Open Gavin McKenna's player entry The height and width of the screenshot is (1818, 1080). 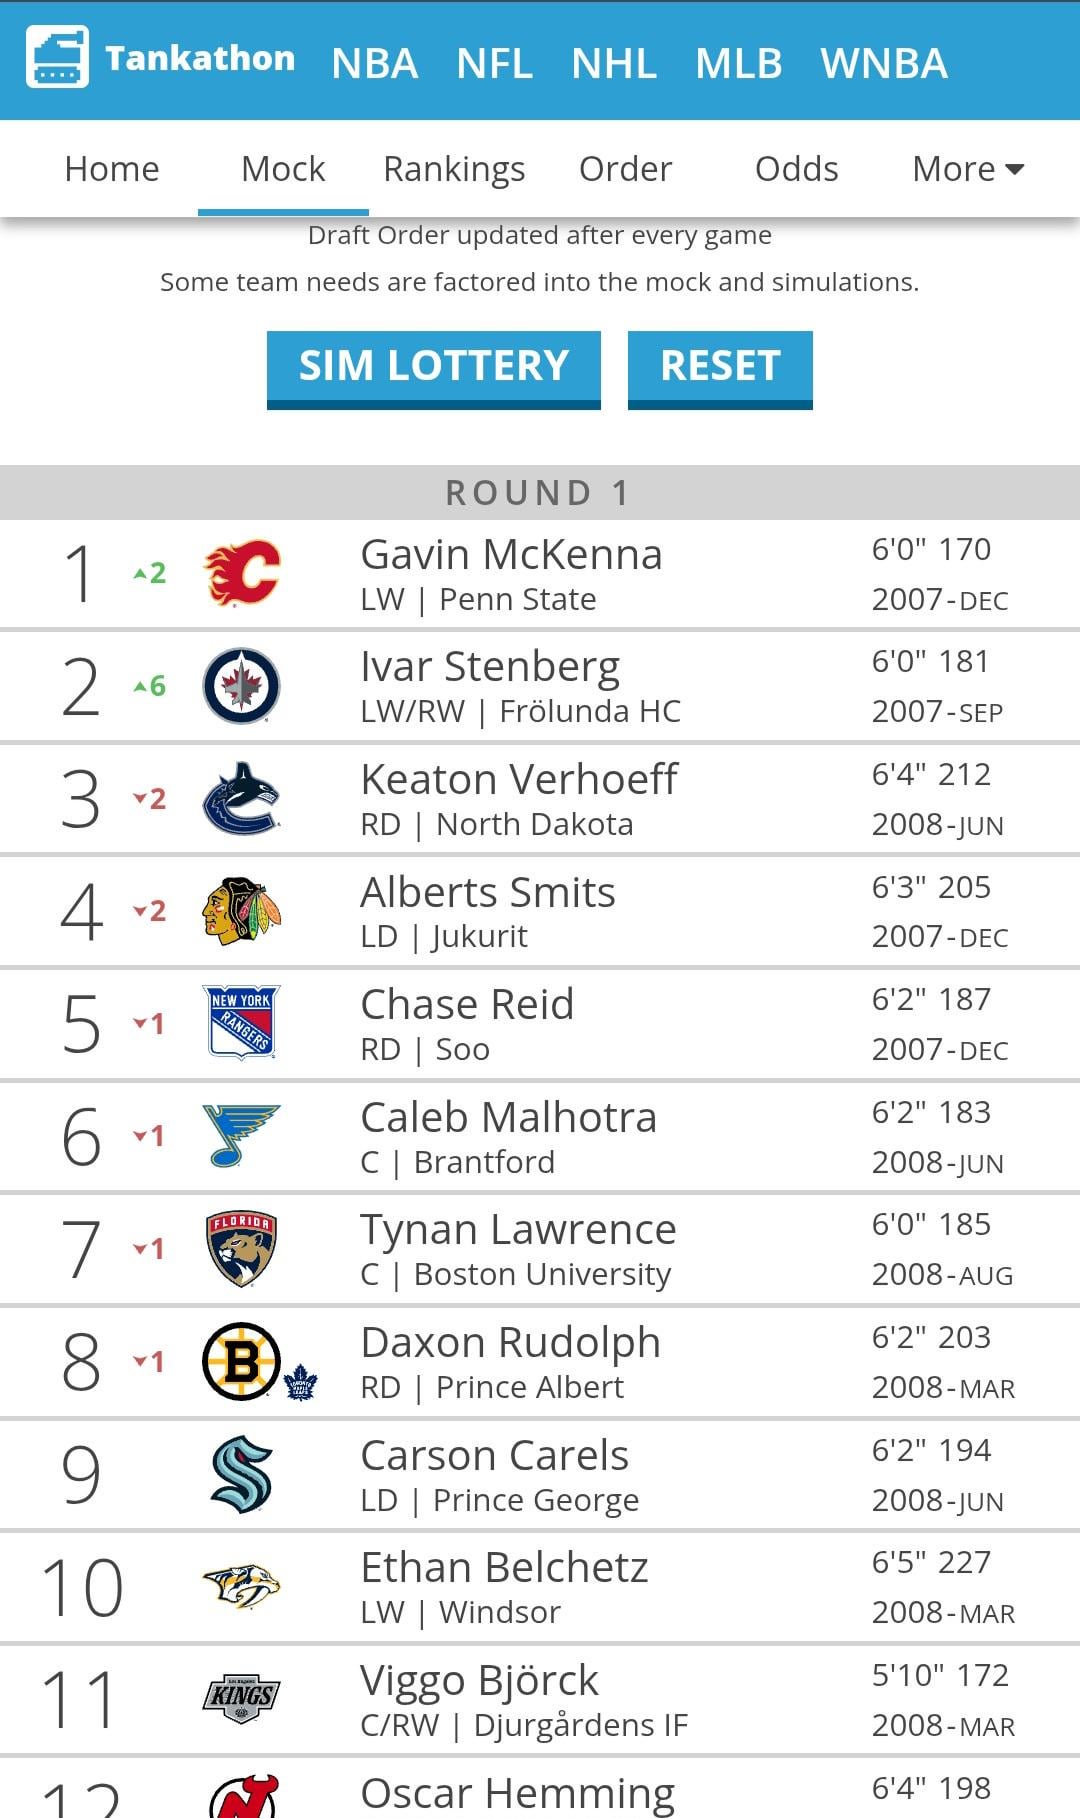pyautogui.click(x=511, y=555)
